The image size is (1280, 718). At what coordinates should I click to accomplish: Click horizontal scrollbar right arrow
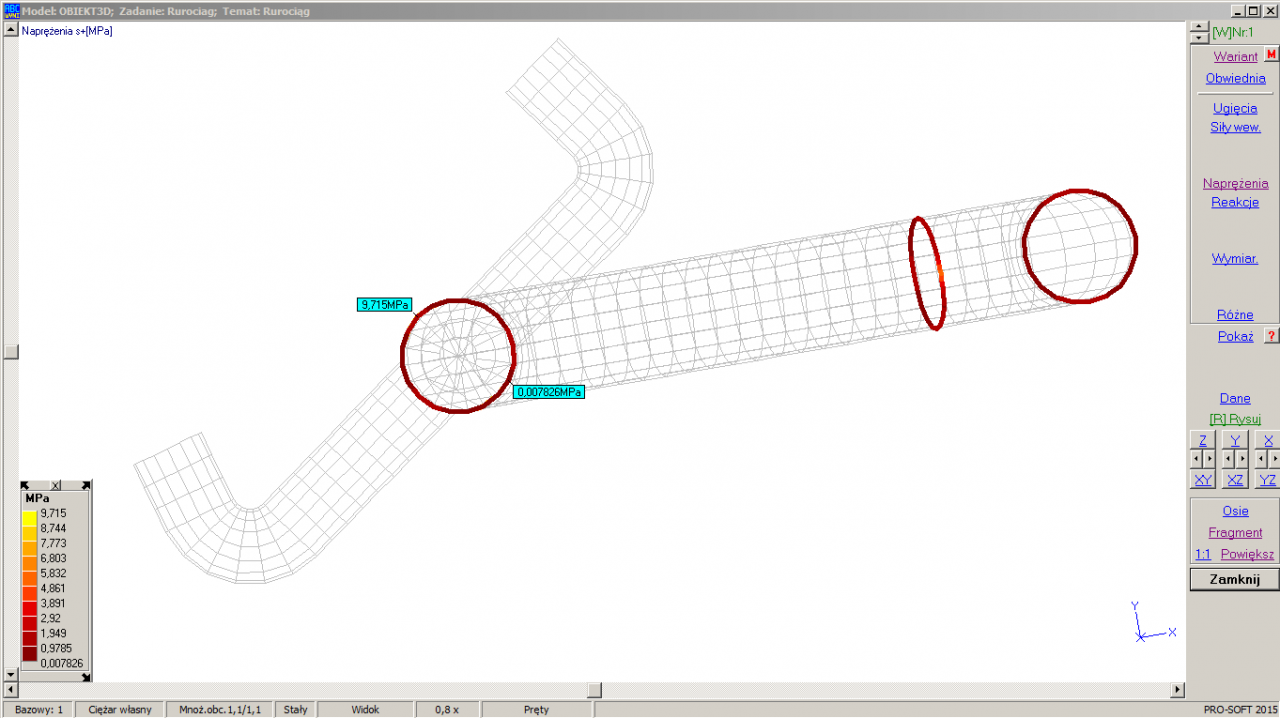click(x=1177, y=690)
